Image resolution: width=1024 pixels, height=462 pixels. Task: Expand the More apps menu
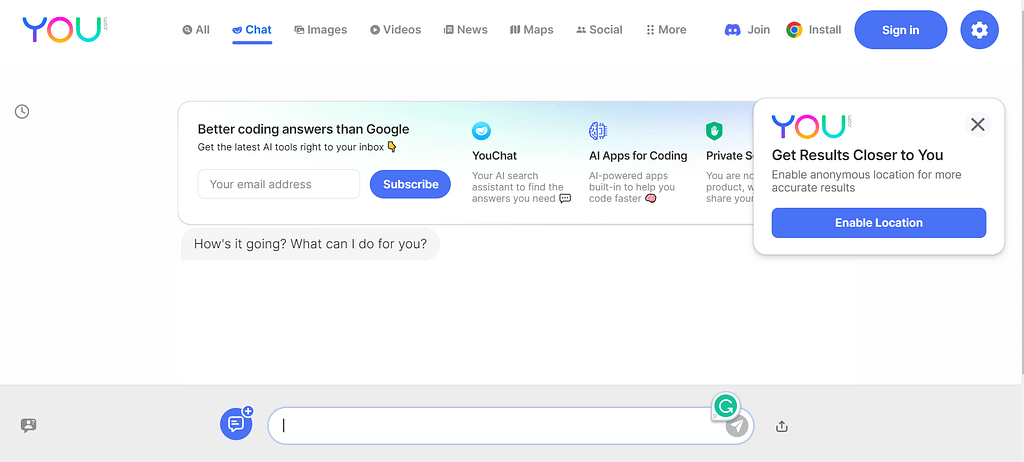[x=666, y=29]
